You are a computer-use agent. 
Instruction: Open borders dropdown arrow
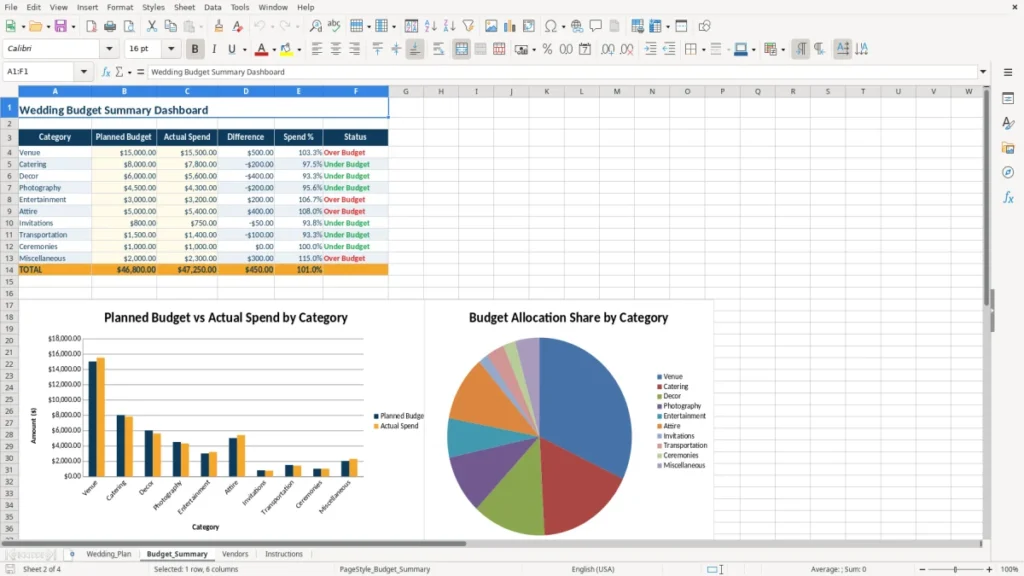[703, 49]
